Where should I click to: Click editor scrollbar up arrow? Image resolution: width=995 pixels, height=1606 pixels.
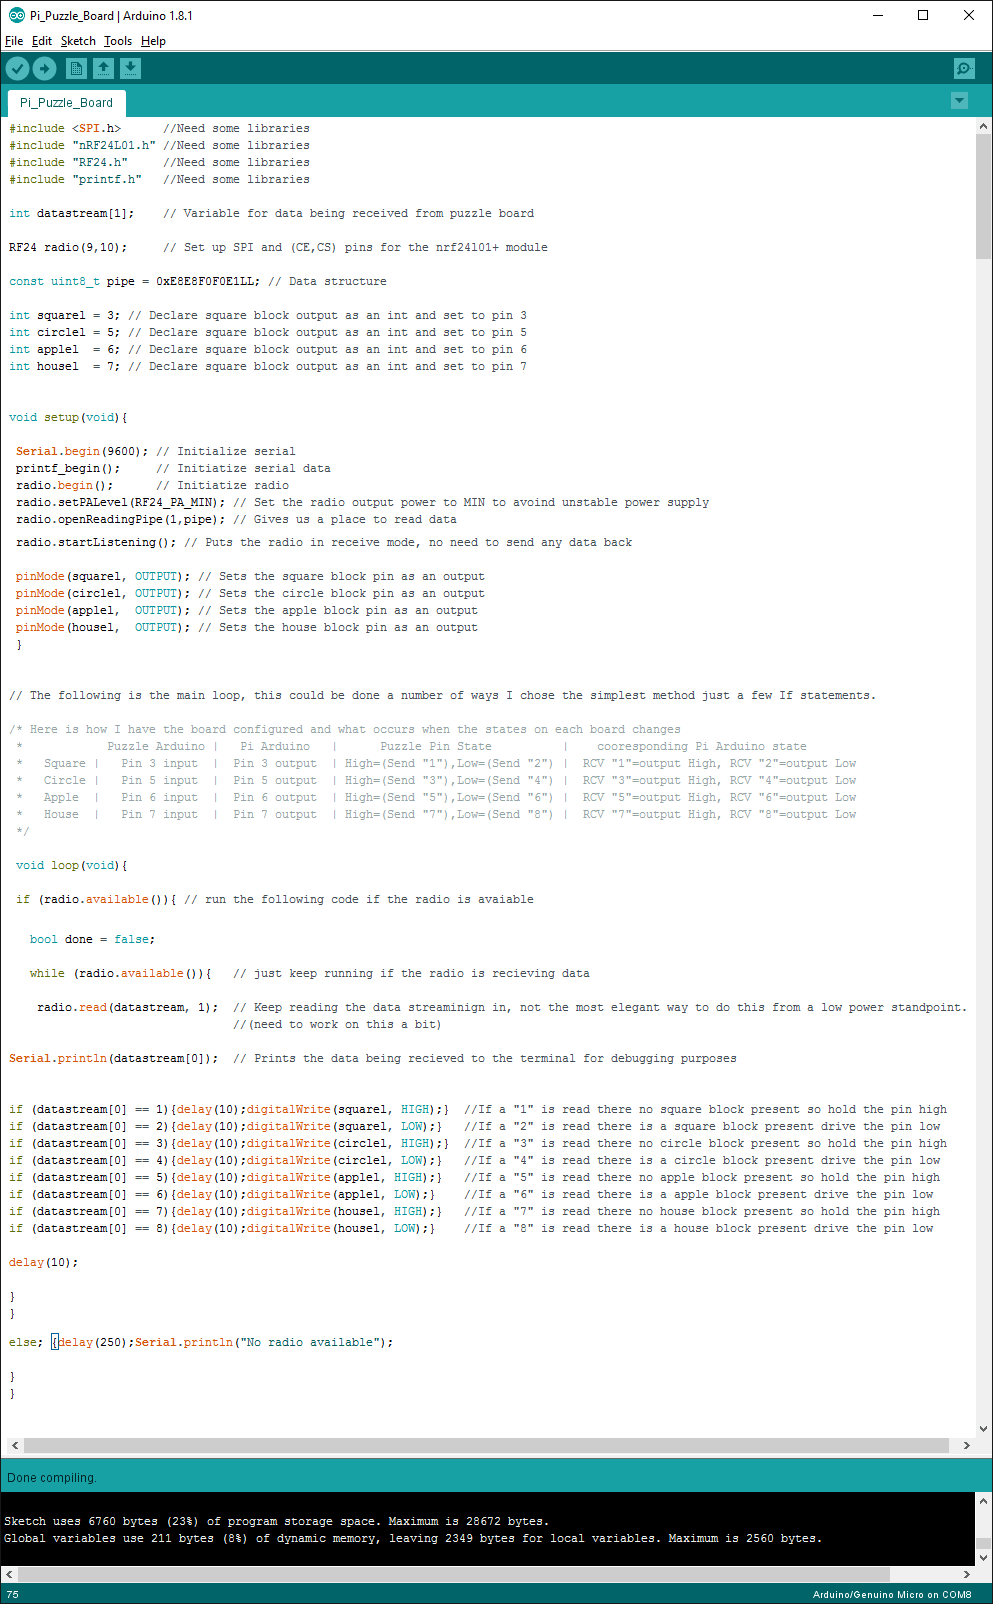coord(983,126)
